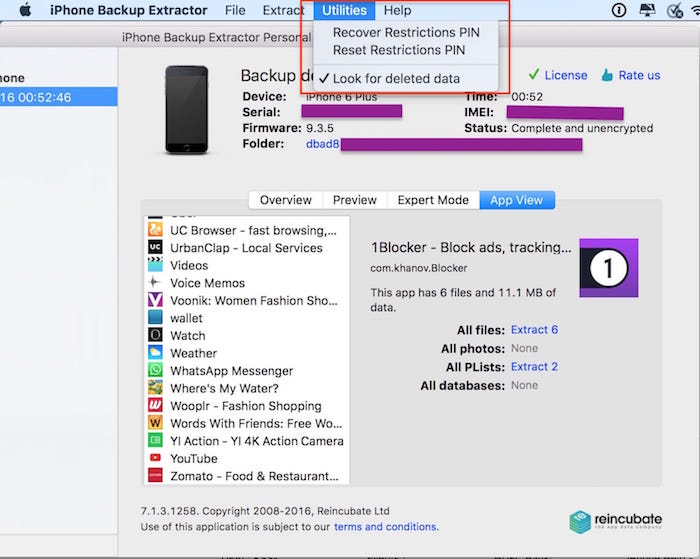
Task: Click the YouTube app icon
Action: (155, 457)
